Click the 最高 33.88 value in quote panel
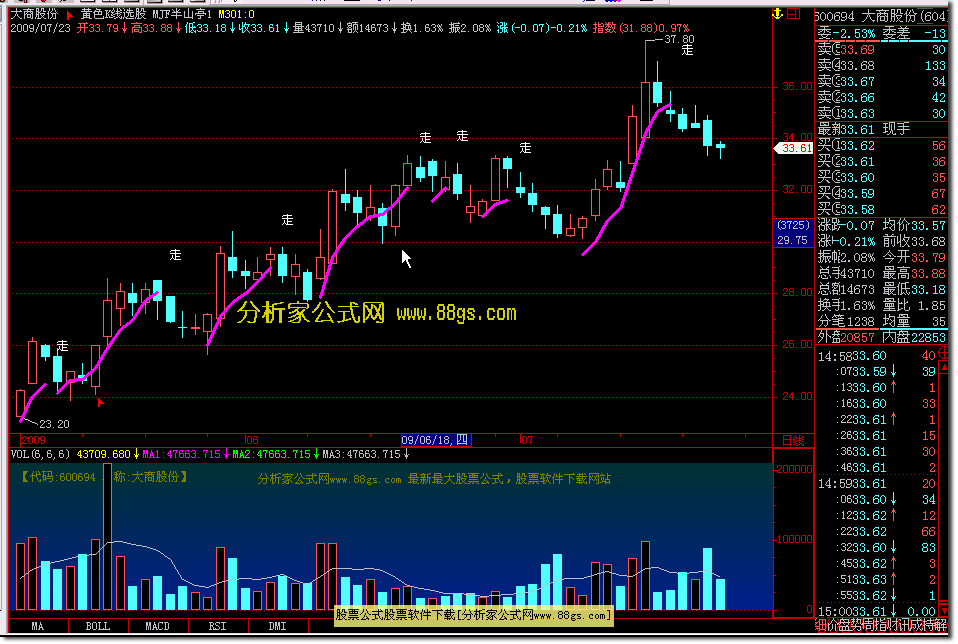The image size is (958, 644). [929, 273]
